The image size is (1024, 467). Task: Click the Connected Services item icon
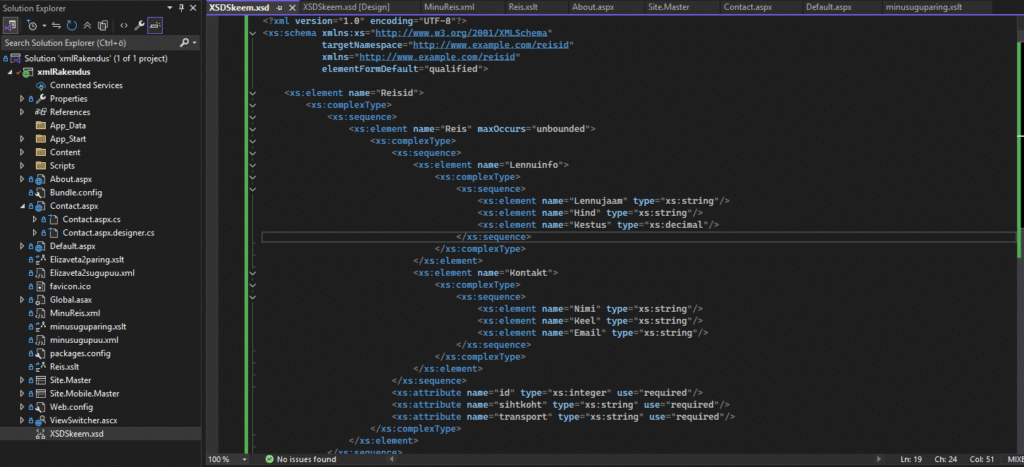click(x=40, y=85)
